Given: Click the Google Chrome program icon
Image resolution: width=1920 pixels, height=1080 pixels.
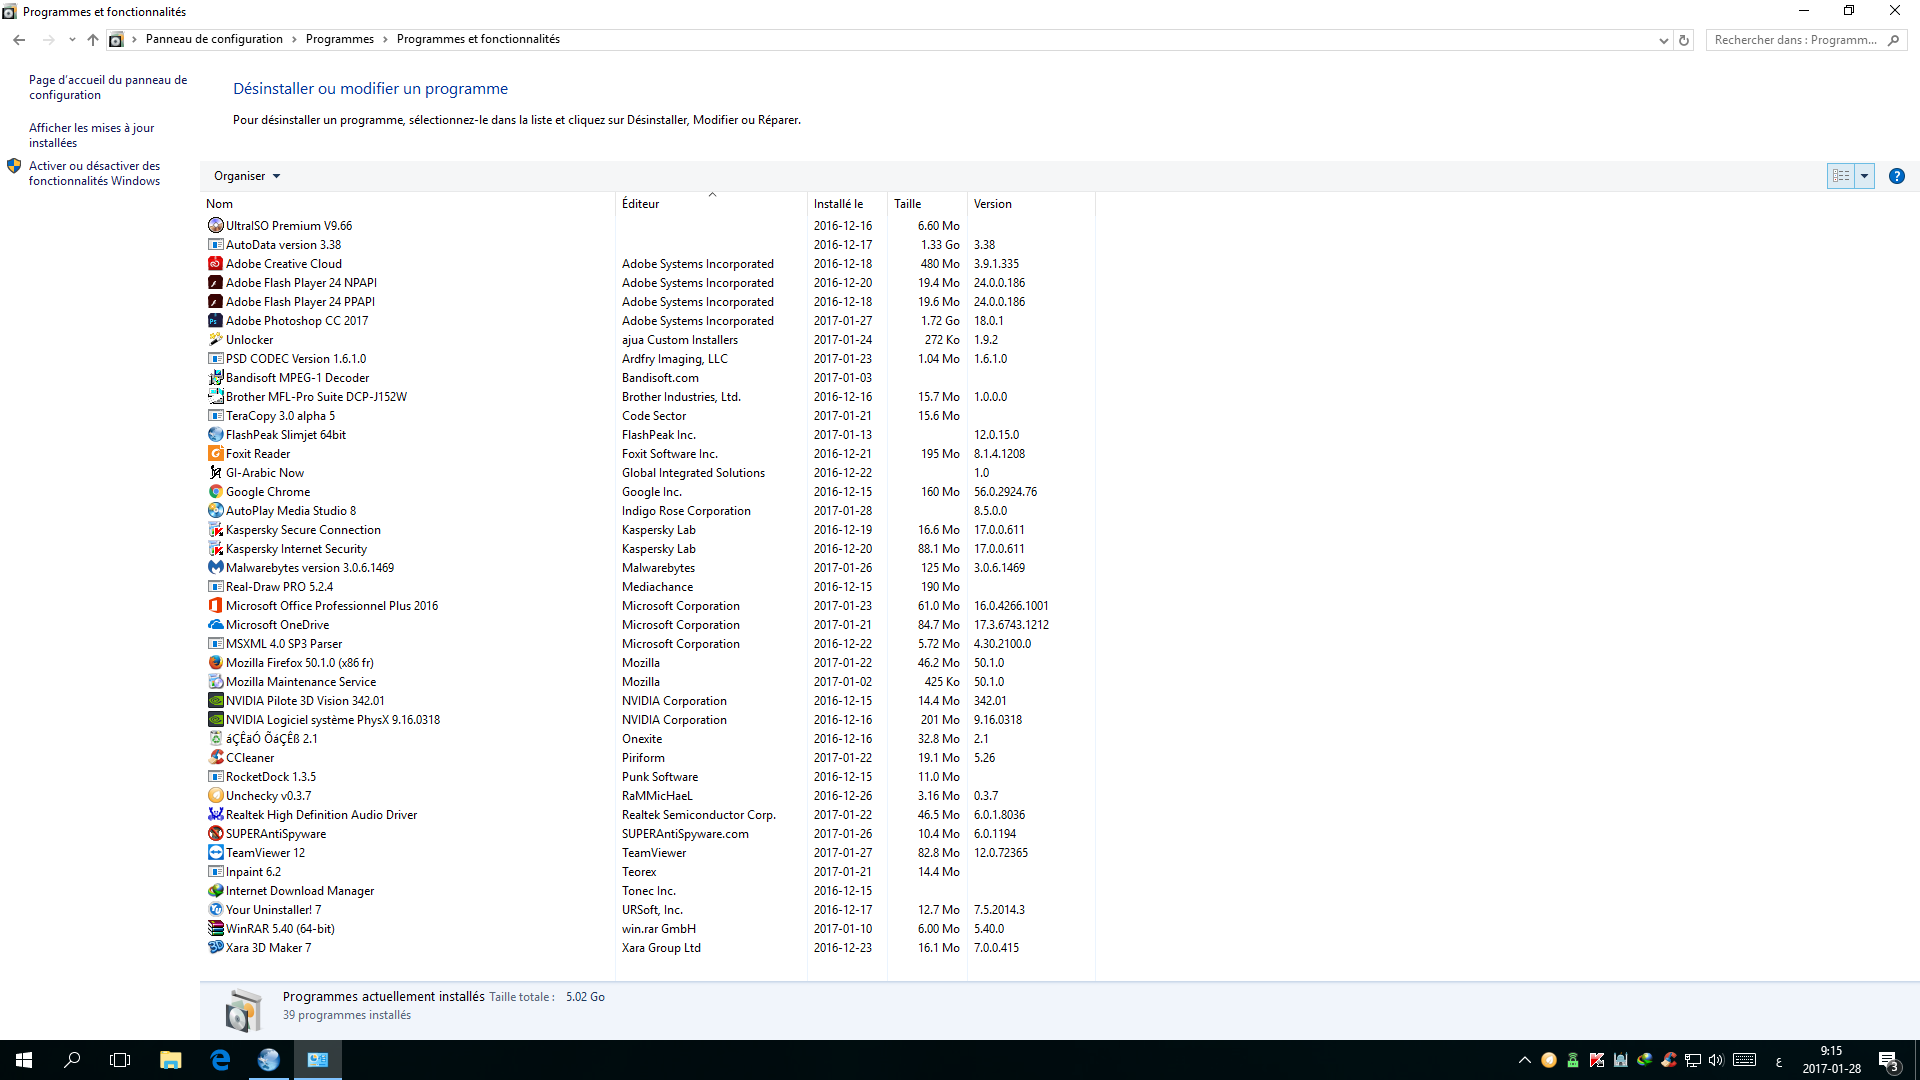Looking at the screenshot, I should click(x=215, y=492).
